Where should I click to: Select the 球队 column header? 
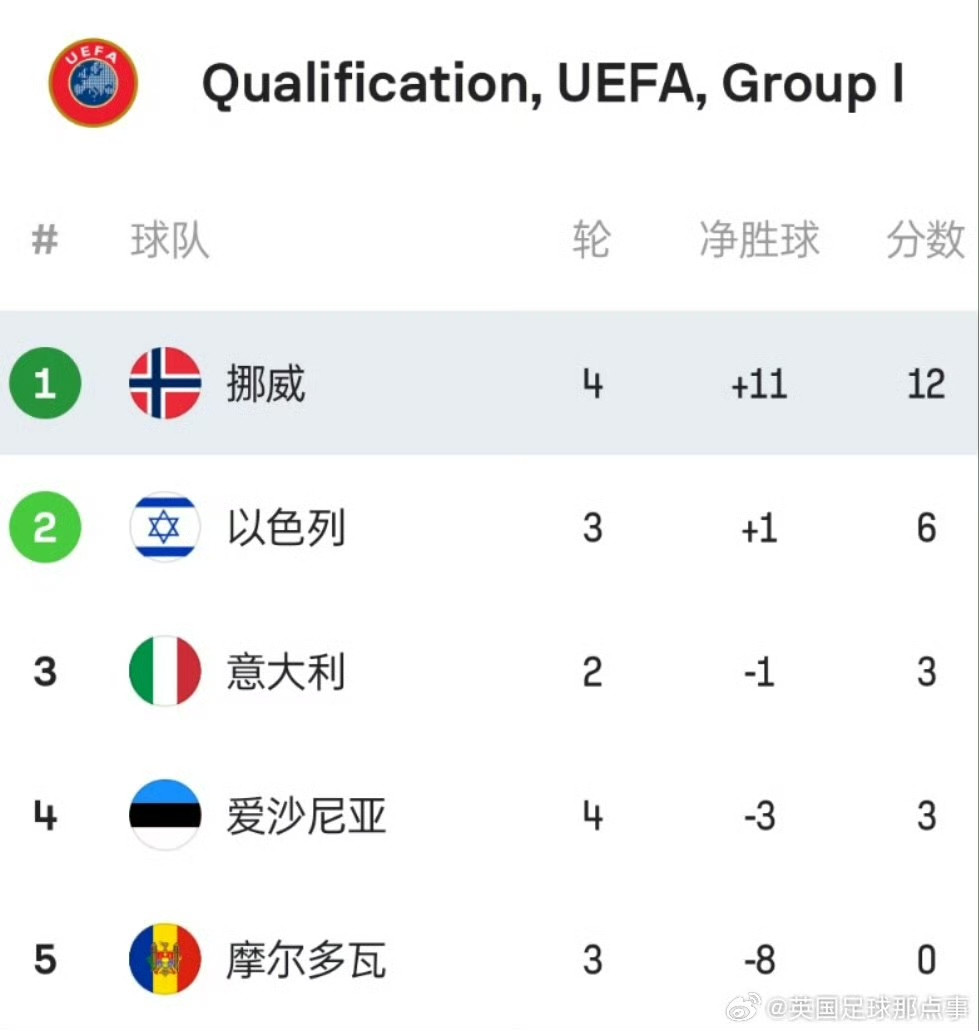[x=170, y=241]
